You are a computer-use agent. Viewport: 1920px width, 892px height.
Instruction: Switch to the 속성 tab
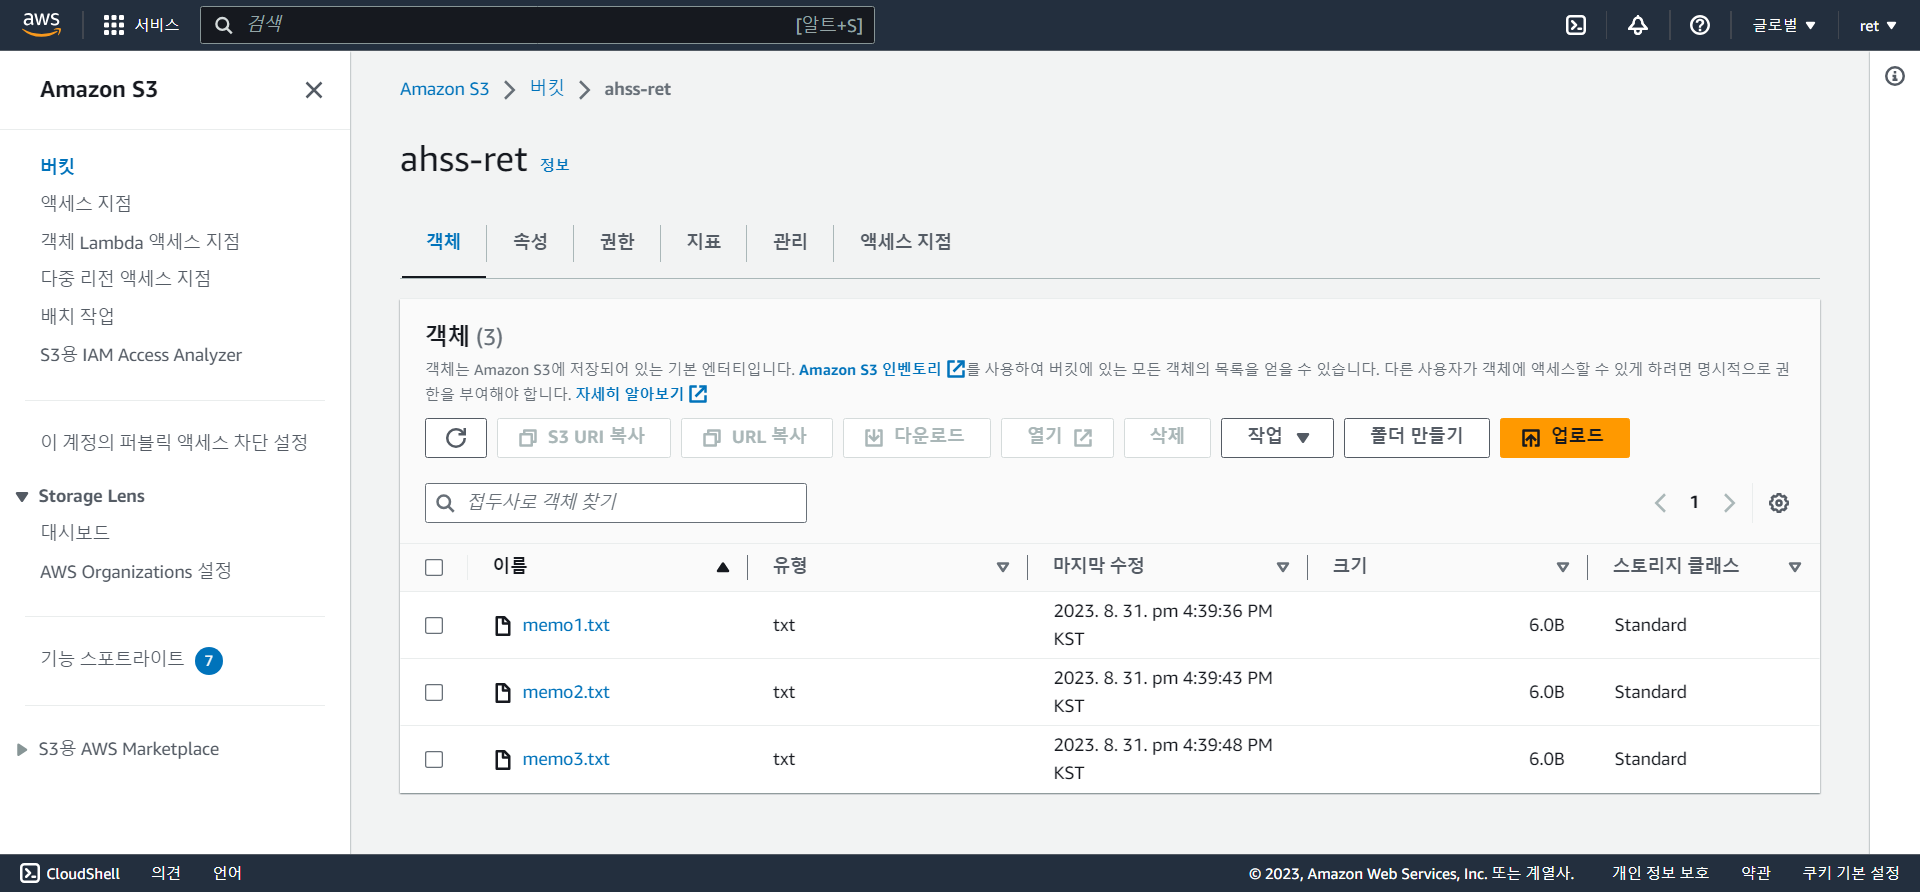(530, 241)
